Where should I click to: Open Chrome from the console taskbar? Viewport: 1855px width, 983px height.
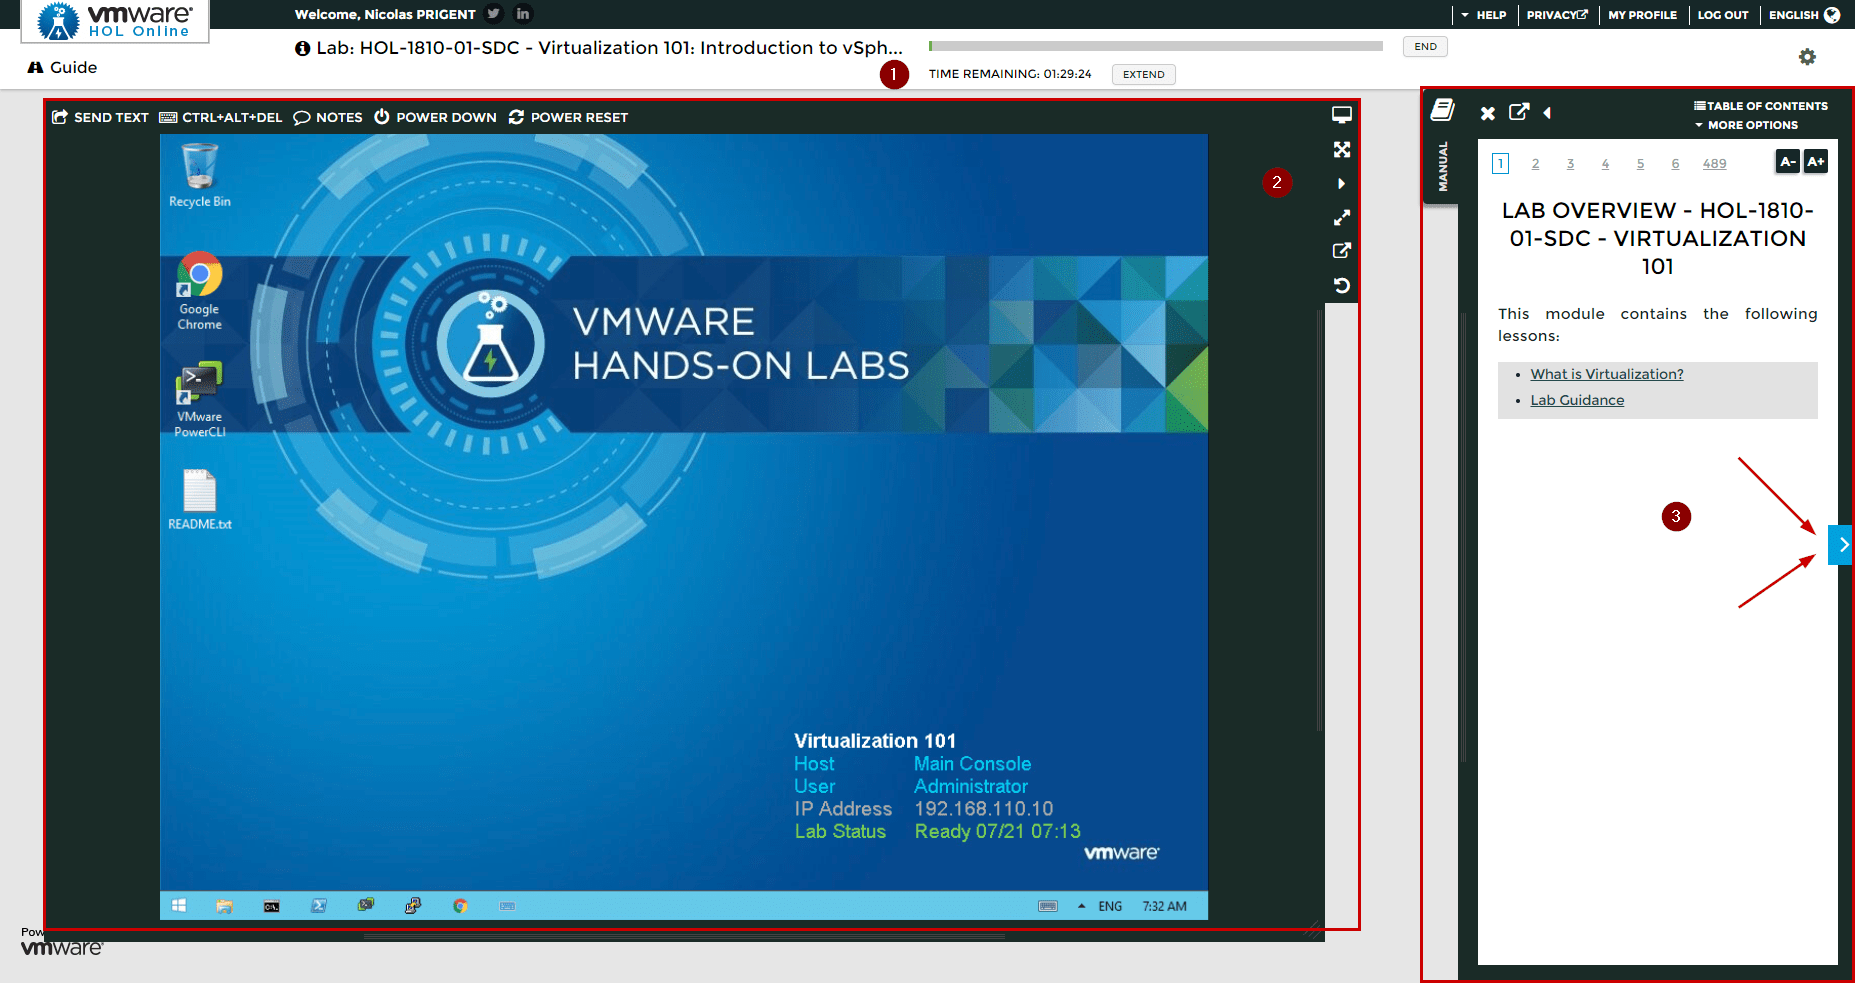(460, 906)
